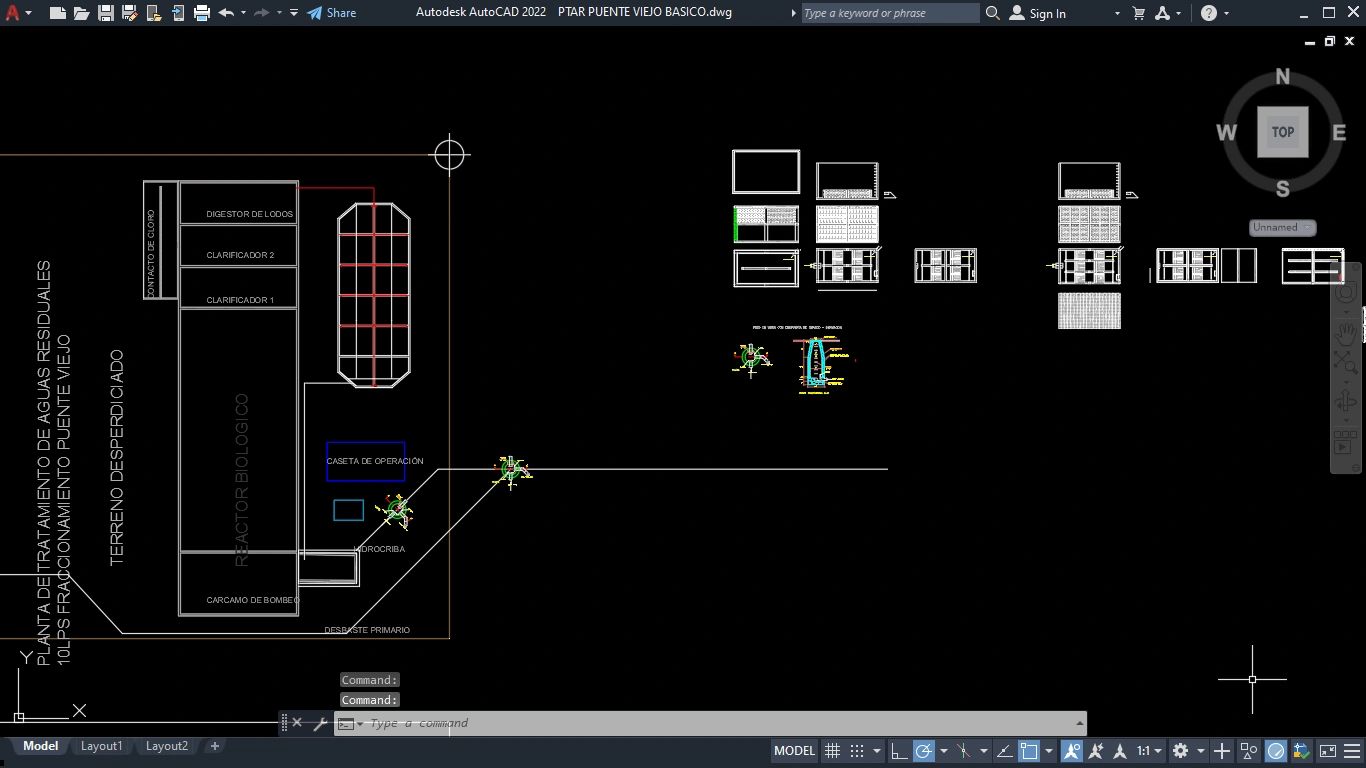Screen dimensions: 1366x768
Task: Open the Autodesk App Store cart icon
Action: point(1138,13)
